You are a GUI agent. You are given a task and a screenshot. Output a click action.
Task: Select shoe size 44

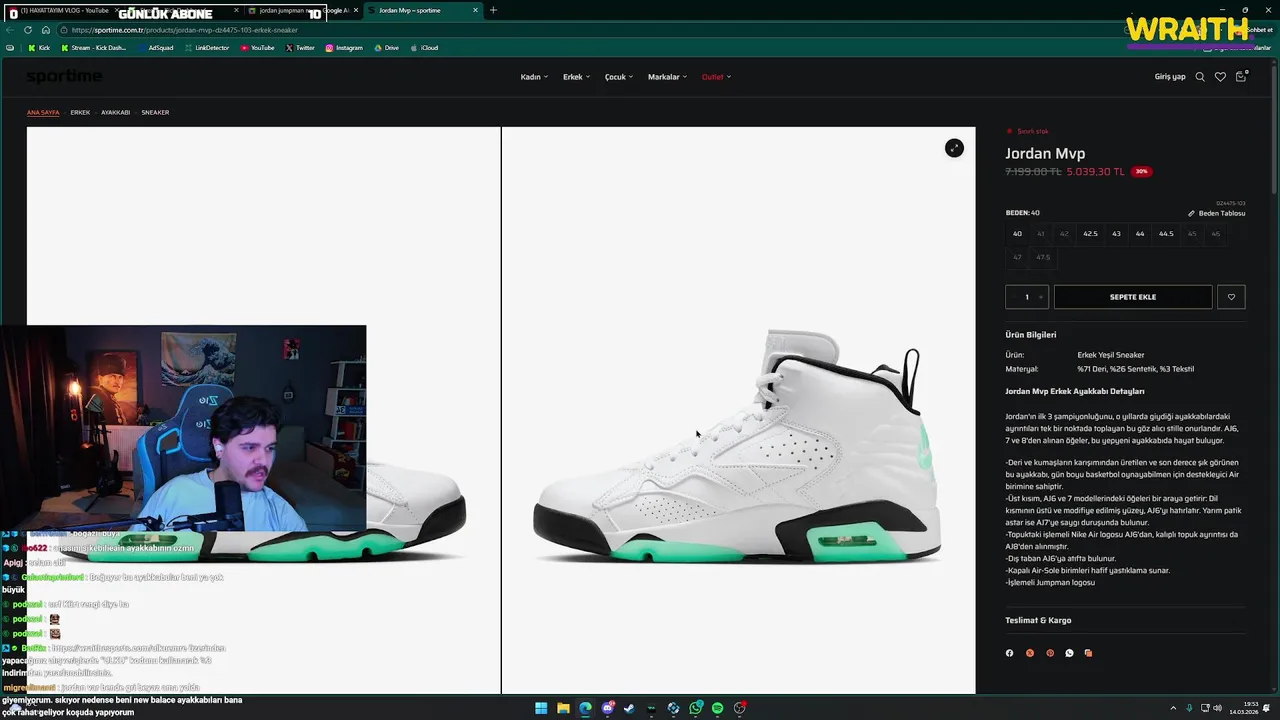(1140, 234)
